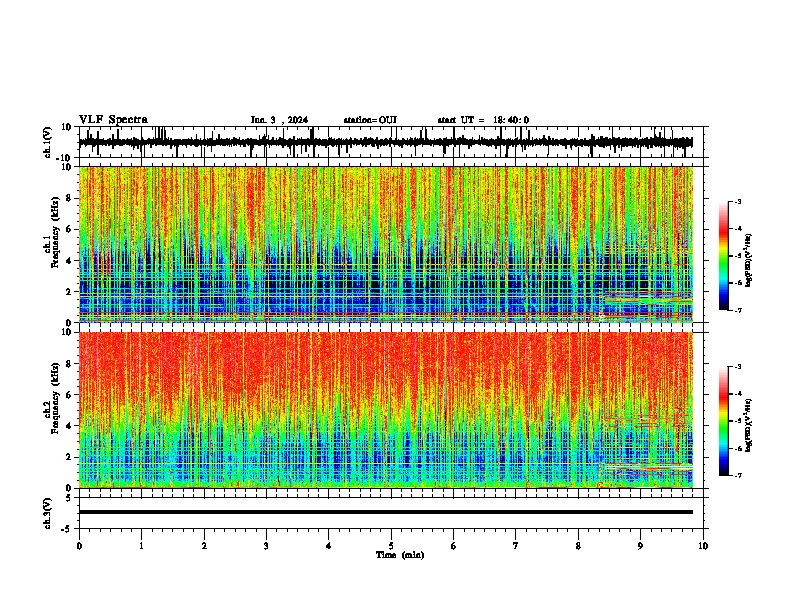This screenshot has height=612, width=792.
Task: Click the ch.2 color scale log(PSD) label
Action: [749, 425]
